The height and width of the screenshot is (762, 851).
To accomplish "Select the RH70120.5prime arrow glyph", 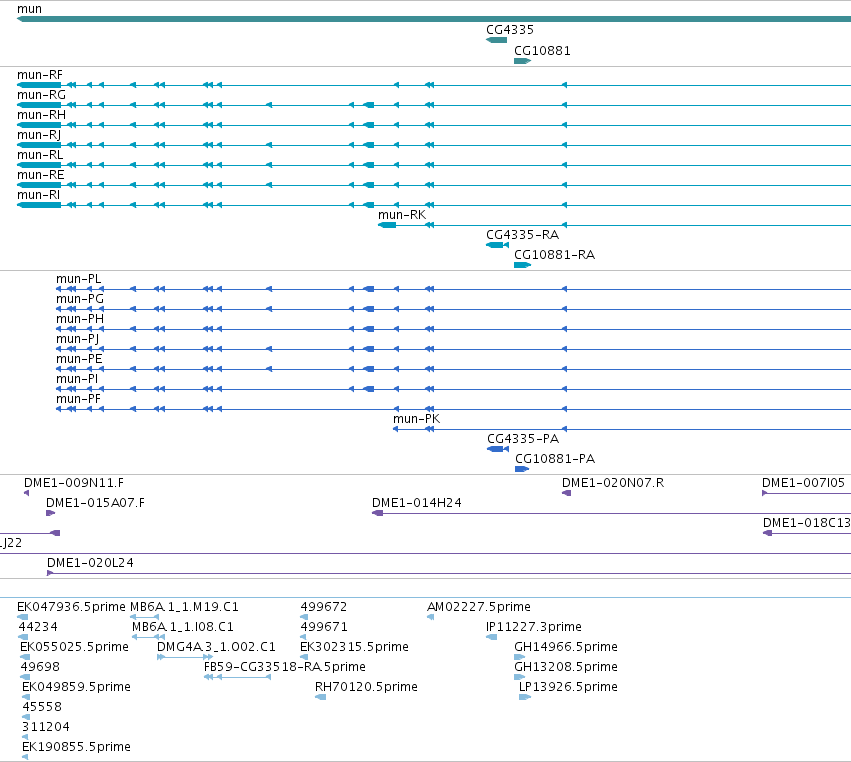I will [320, 697].
